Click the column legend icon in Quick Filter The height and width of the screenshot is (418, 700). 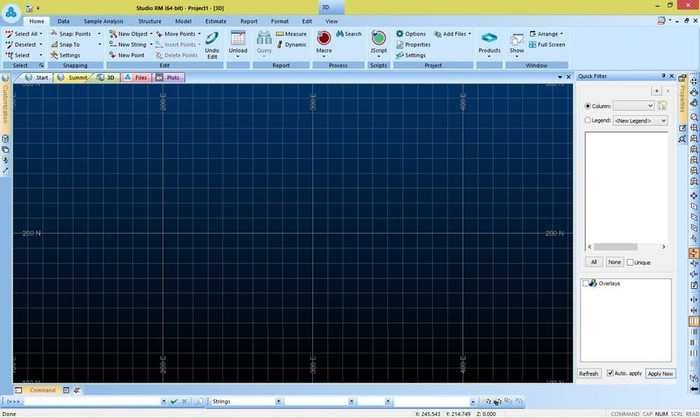pos(662,105)
